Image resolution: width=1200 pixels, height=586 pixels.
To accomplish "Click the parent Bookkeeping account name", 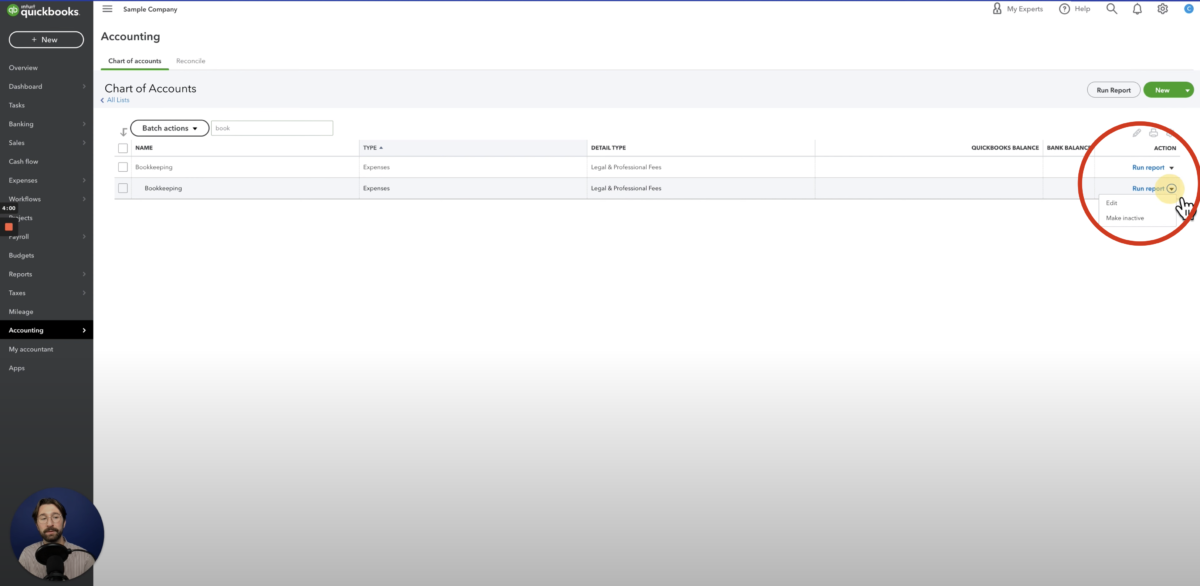I will 154,167.
